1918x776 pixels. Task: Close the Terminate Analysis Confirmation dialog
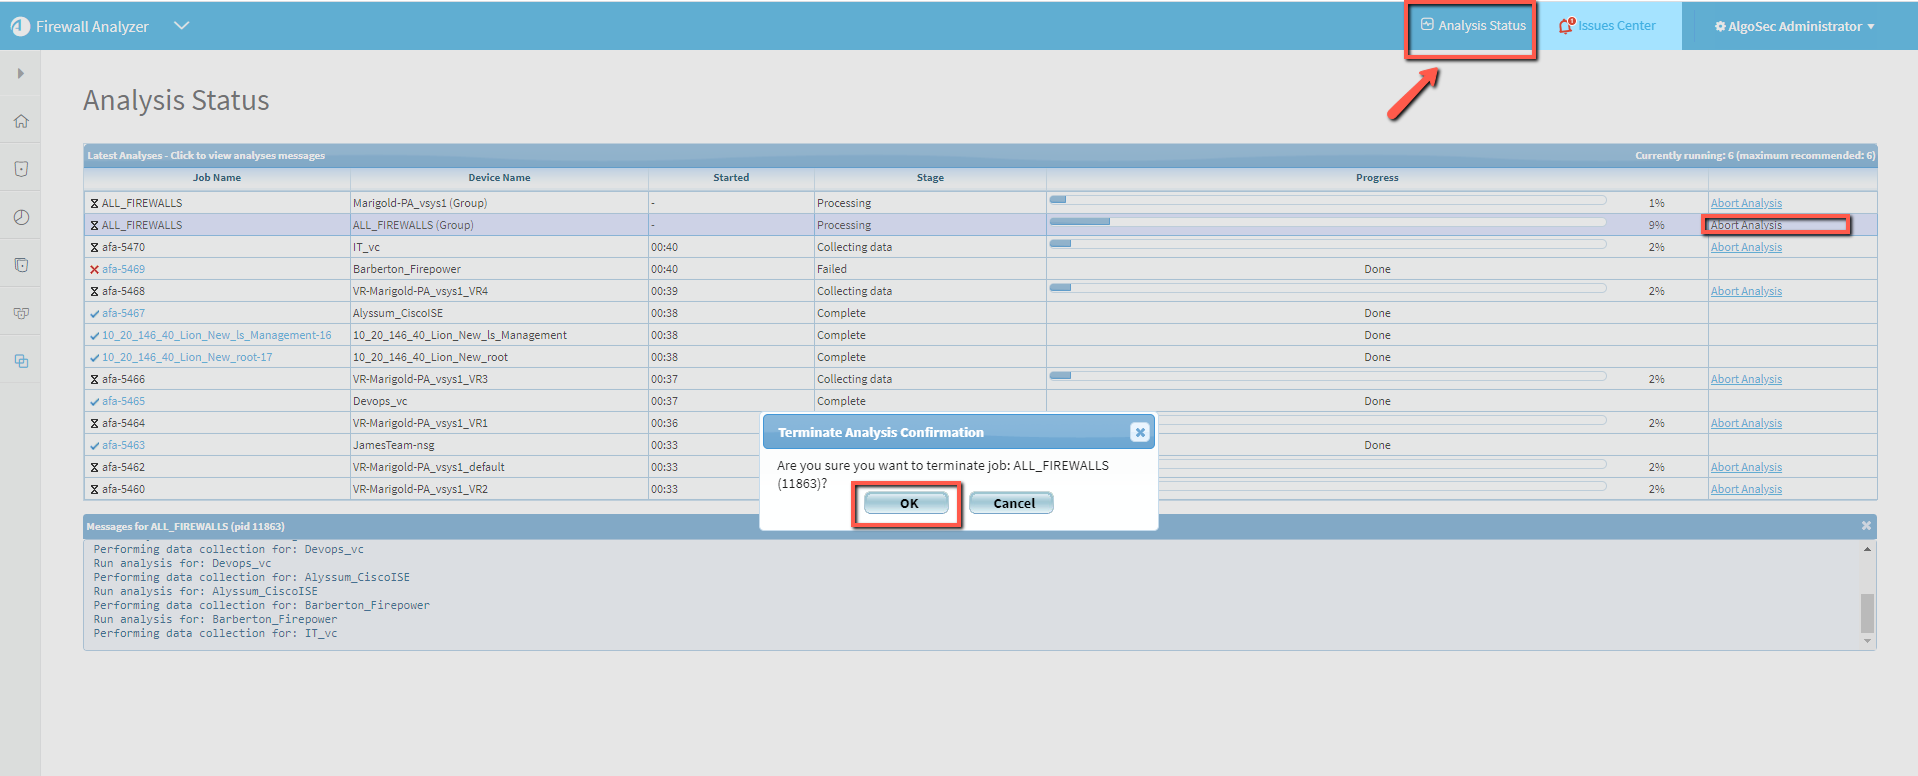click(x=1139, y=432)
